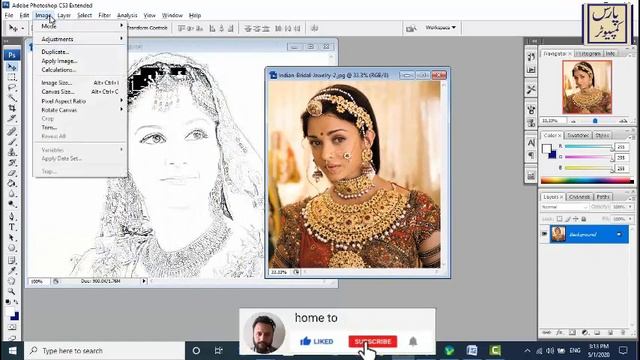Open the Tool Presets icon in dock
Viewport: 640px width, 360px height.
coord(531,89)
